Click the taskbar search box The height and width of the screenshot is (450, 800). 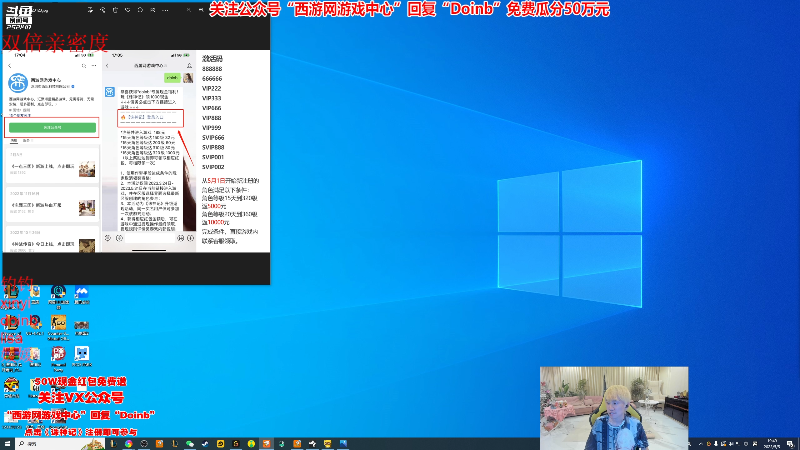point(60,444)
